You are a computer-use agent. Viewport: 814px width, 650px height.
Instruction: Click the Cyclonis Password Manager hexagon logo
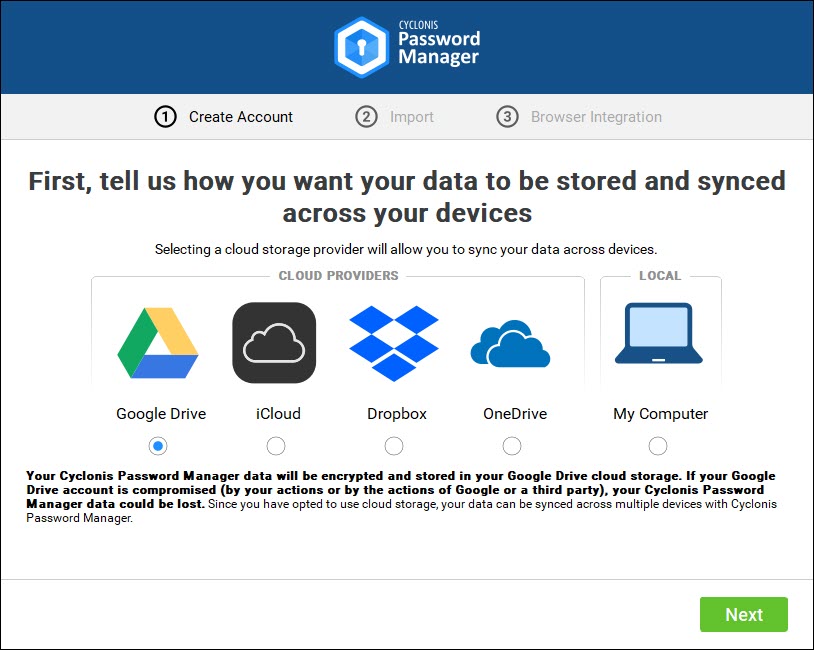point(361,47)
